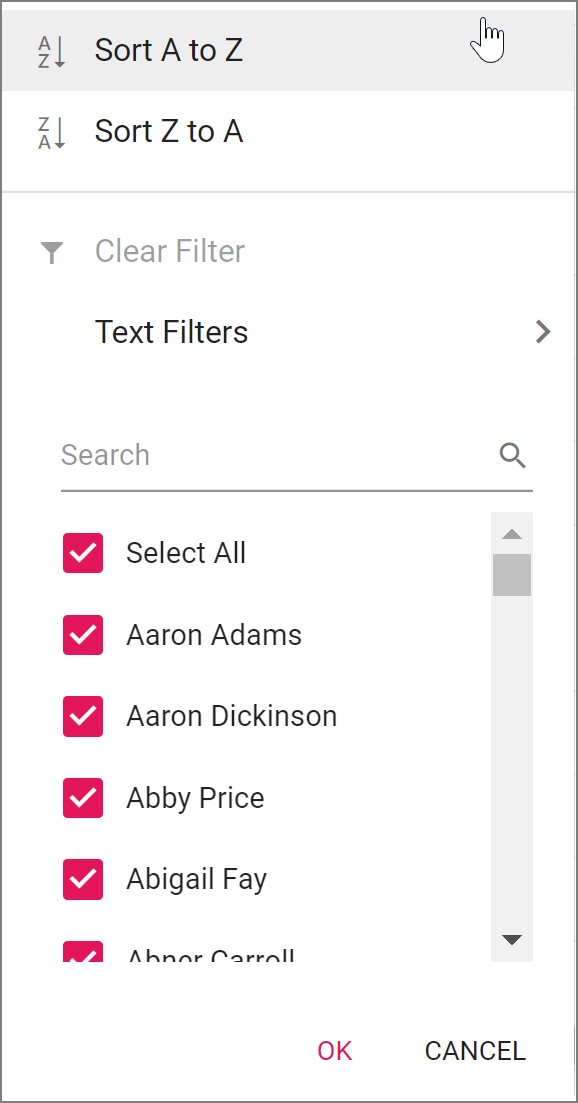This screenshot has width=578, height=1103.
Task: Click the Z-A sort descending icon
Action: coord(51,132)
